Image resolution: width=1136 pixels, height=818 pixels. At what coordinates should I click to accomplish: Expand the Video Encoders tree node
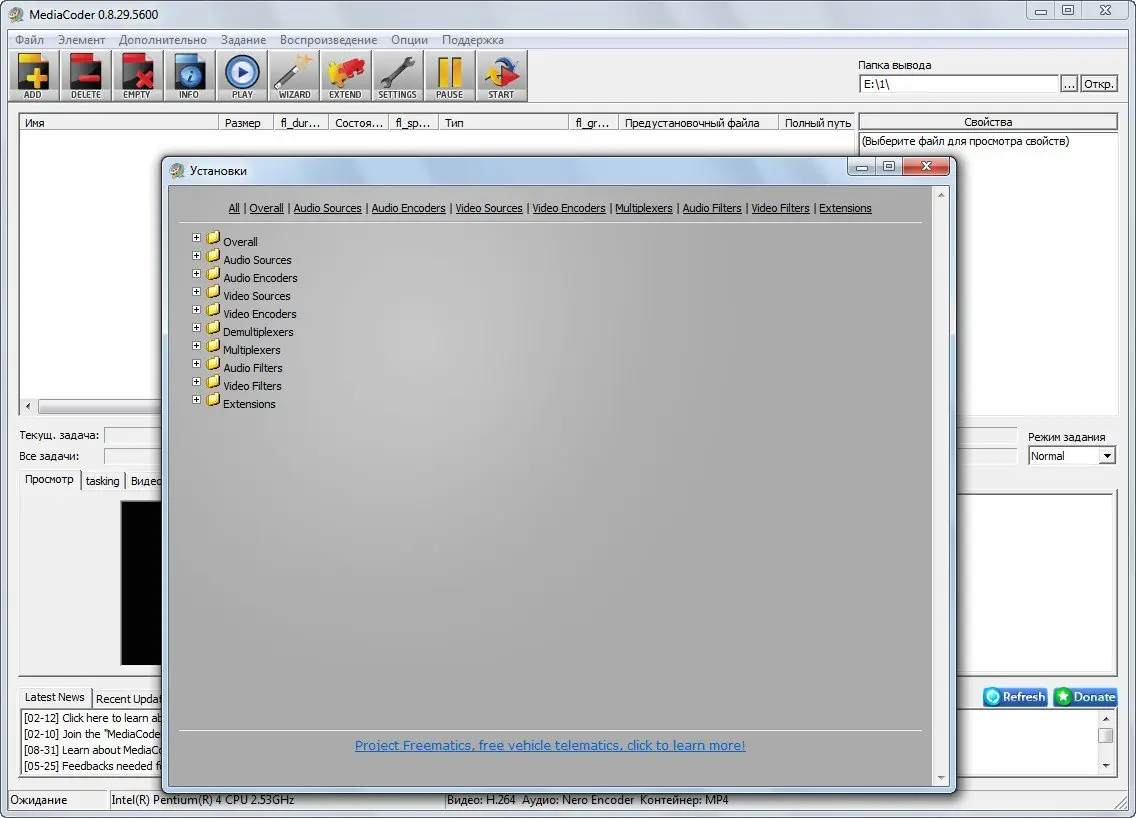point(196,310)
